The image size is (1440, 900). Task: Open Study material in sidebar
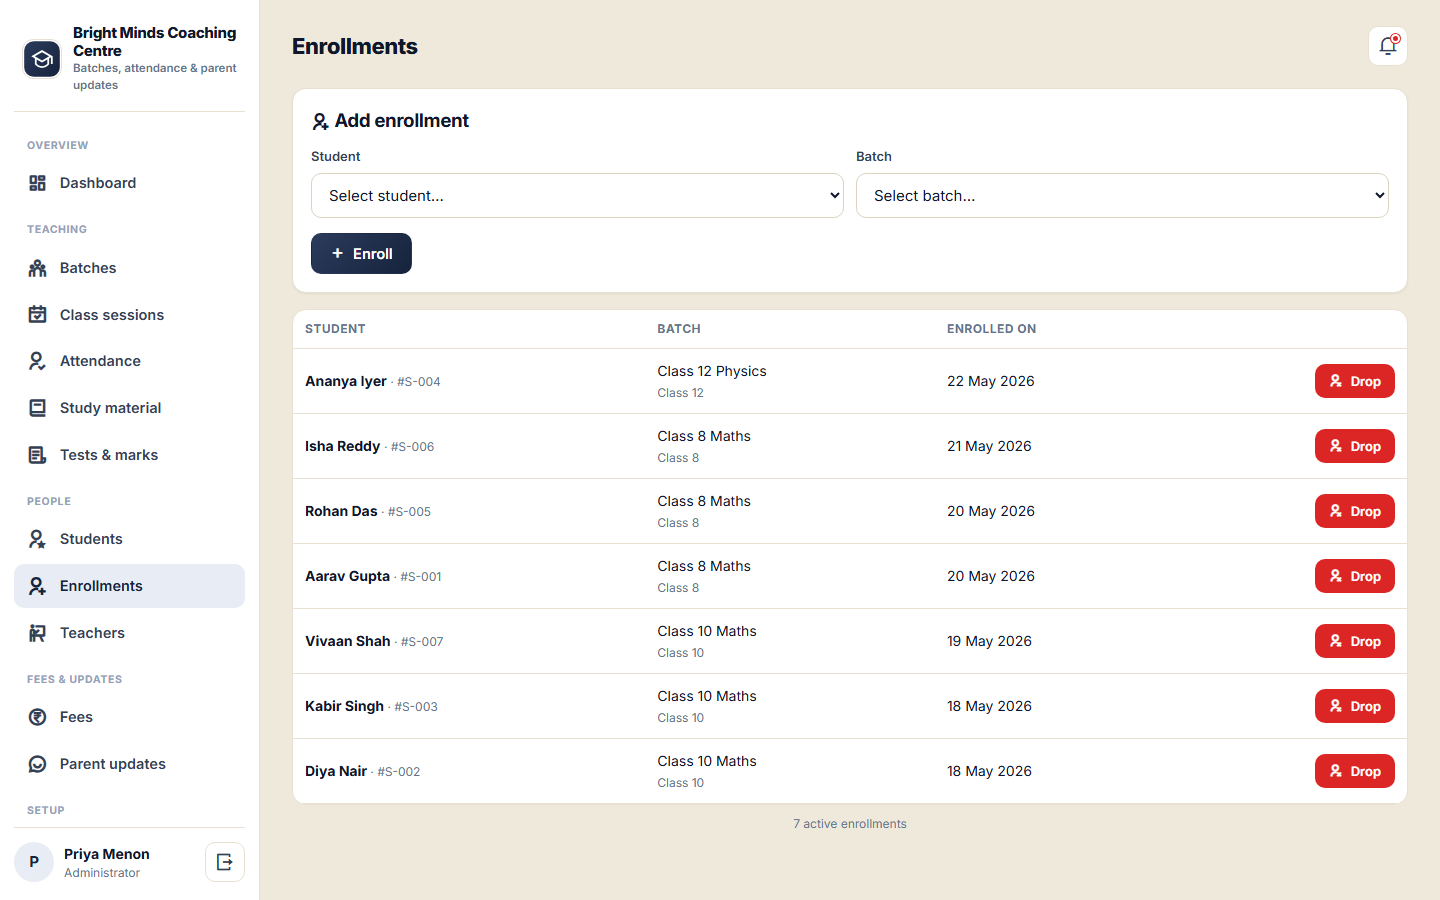pos(129,408)
